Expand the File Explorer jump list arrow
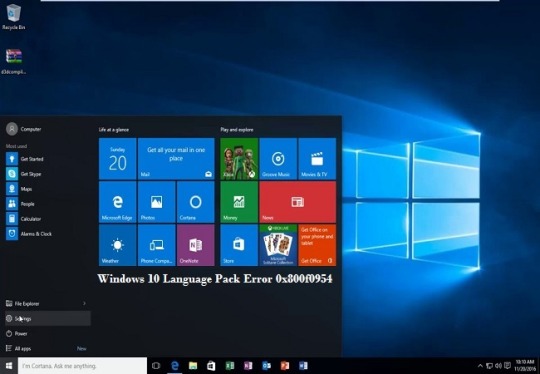This screenshot has width=540, height=374. coord(84,303)
